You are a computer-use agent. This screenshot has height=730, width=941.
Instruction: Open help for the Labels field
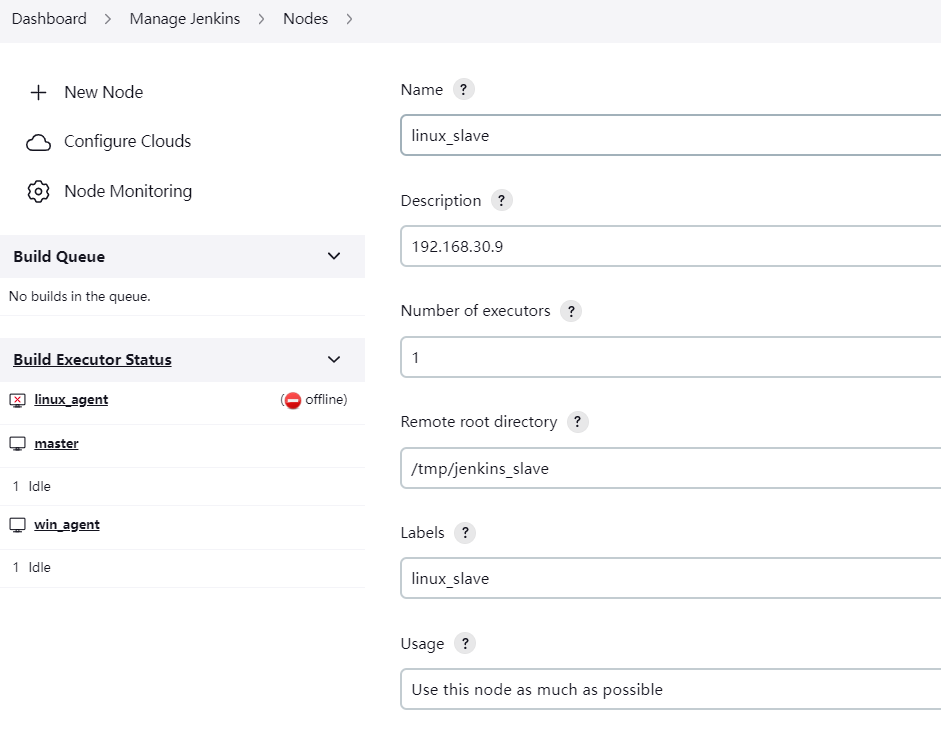click(465, 532)
